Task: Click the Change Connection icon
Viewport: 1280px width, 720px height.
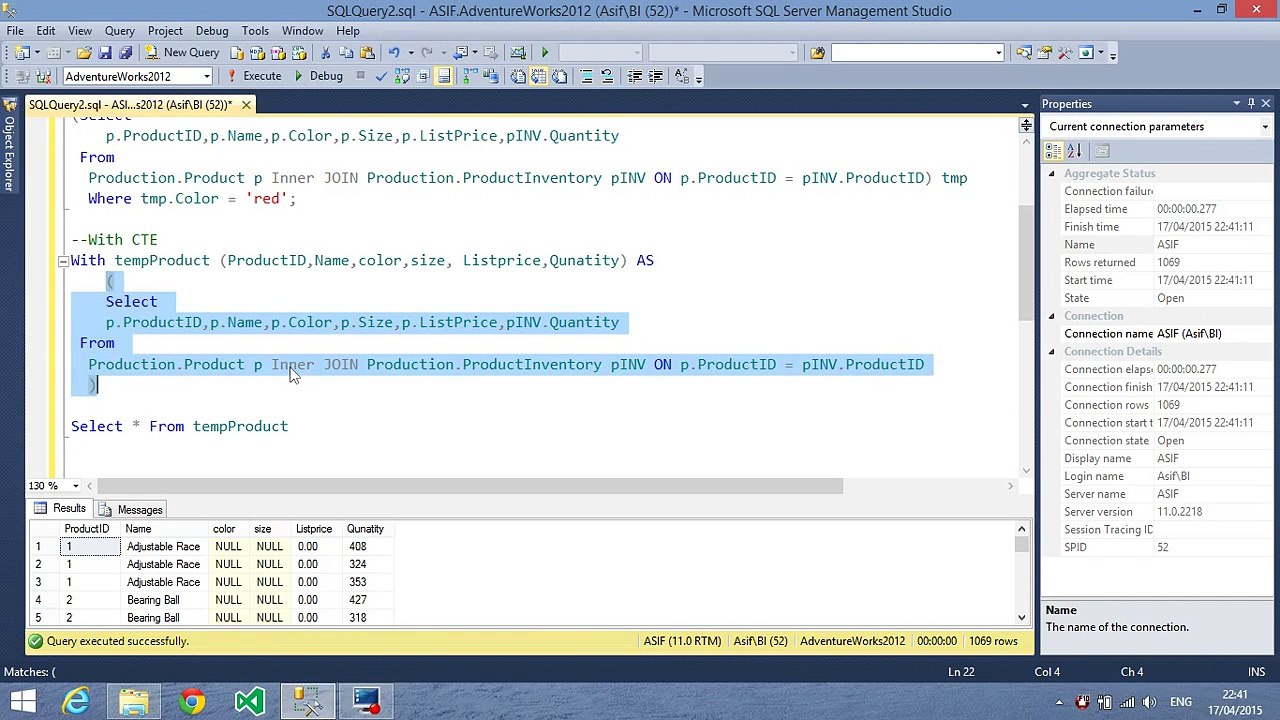Action: pyautogui.click(x=44, y=76)
